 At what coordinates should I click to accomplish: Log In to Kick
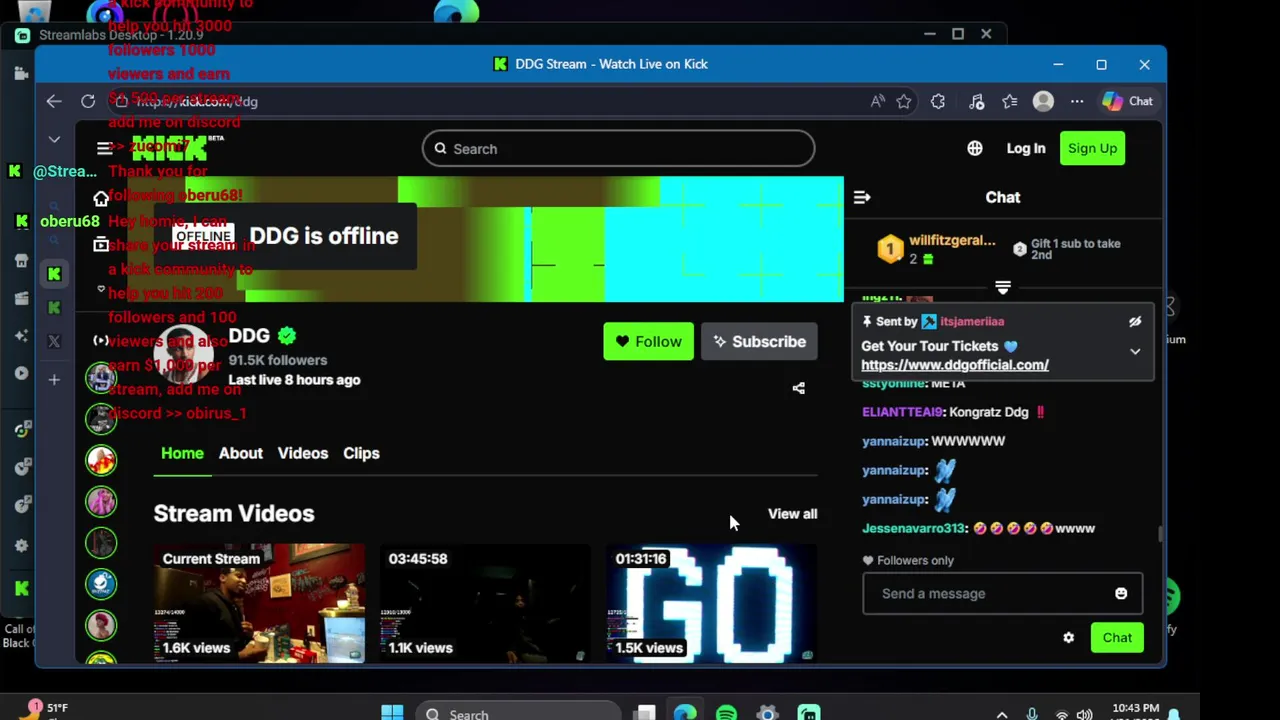[x=1026, y=148]
